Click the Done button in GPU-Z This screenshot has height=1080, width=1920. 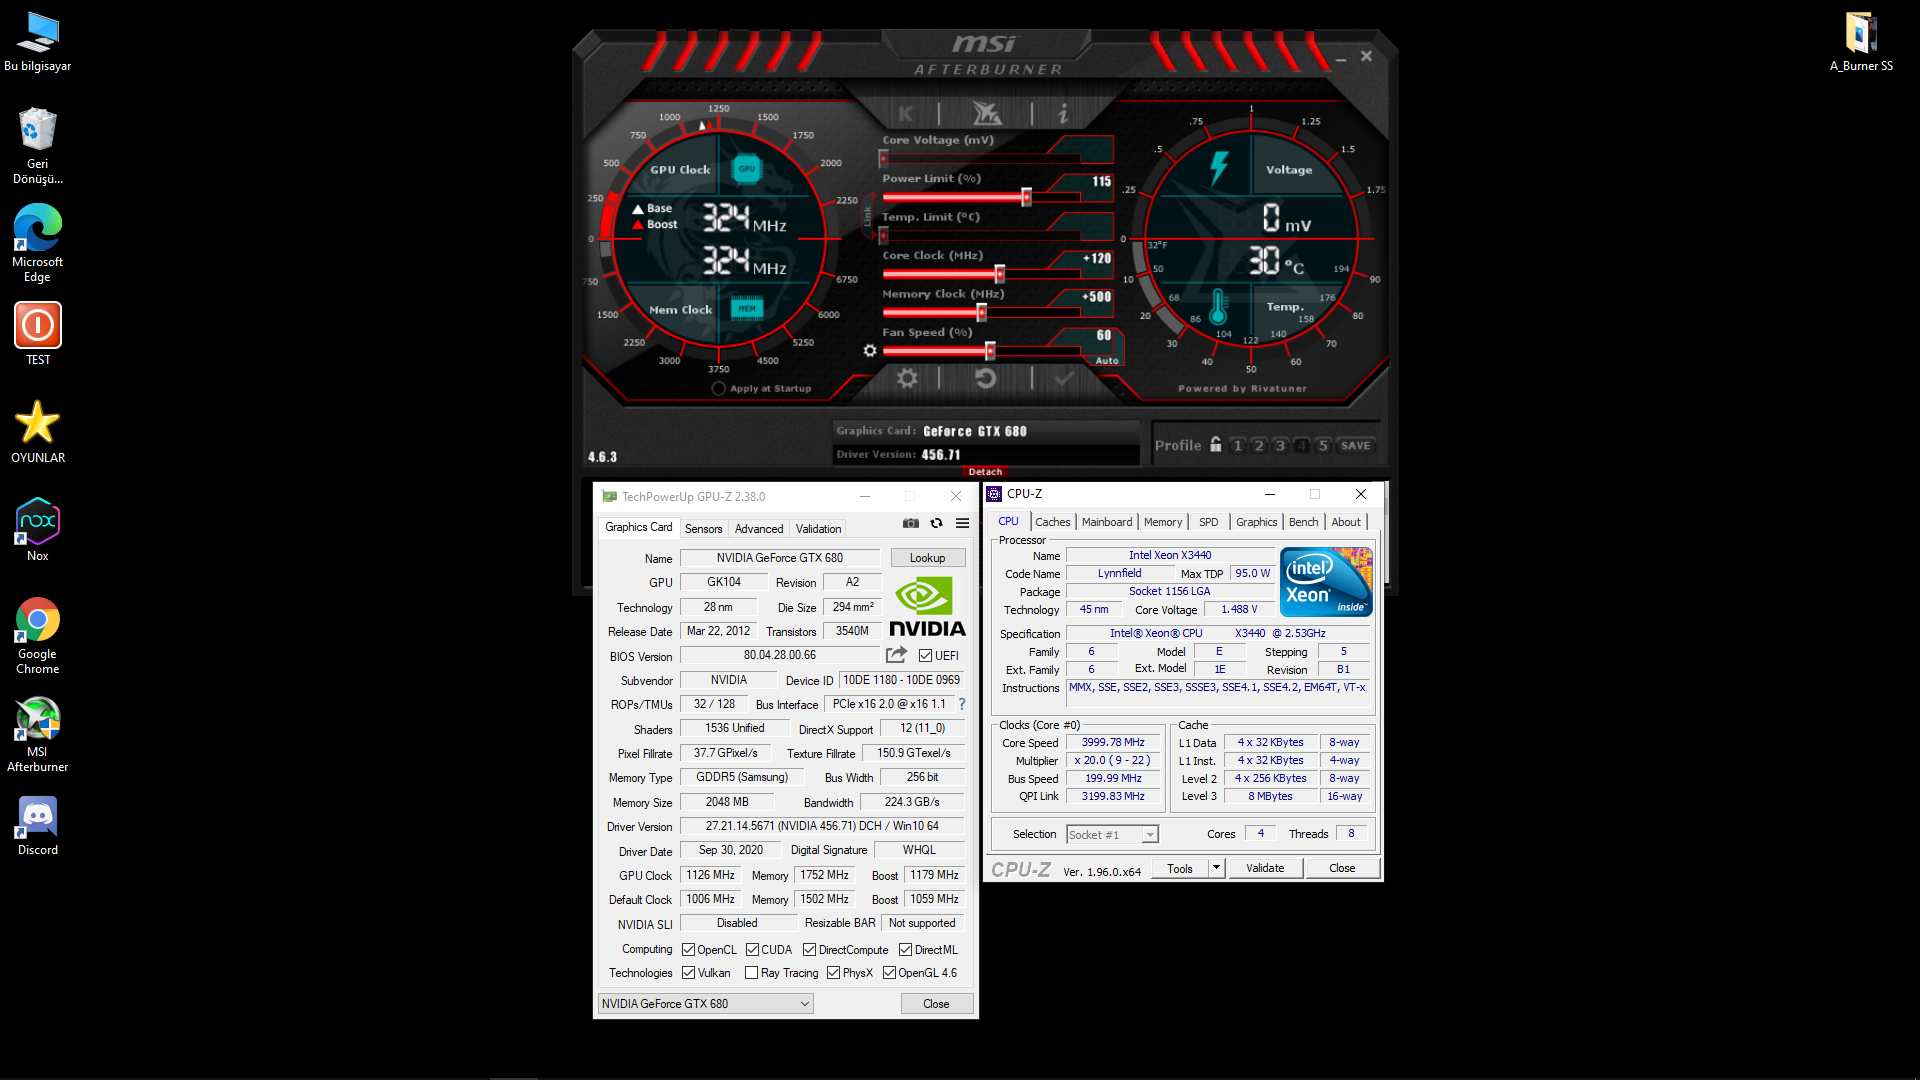tap(936, 1004)
